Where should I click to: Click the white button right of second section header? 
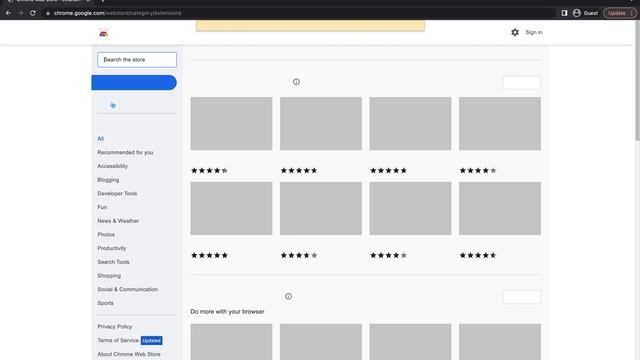point(522,297)
